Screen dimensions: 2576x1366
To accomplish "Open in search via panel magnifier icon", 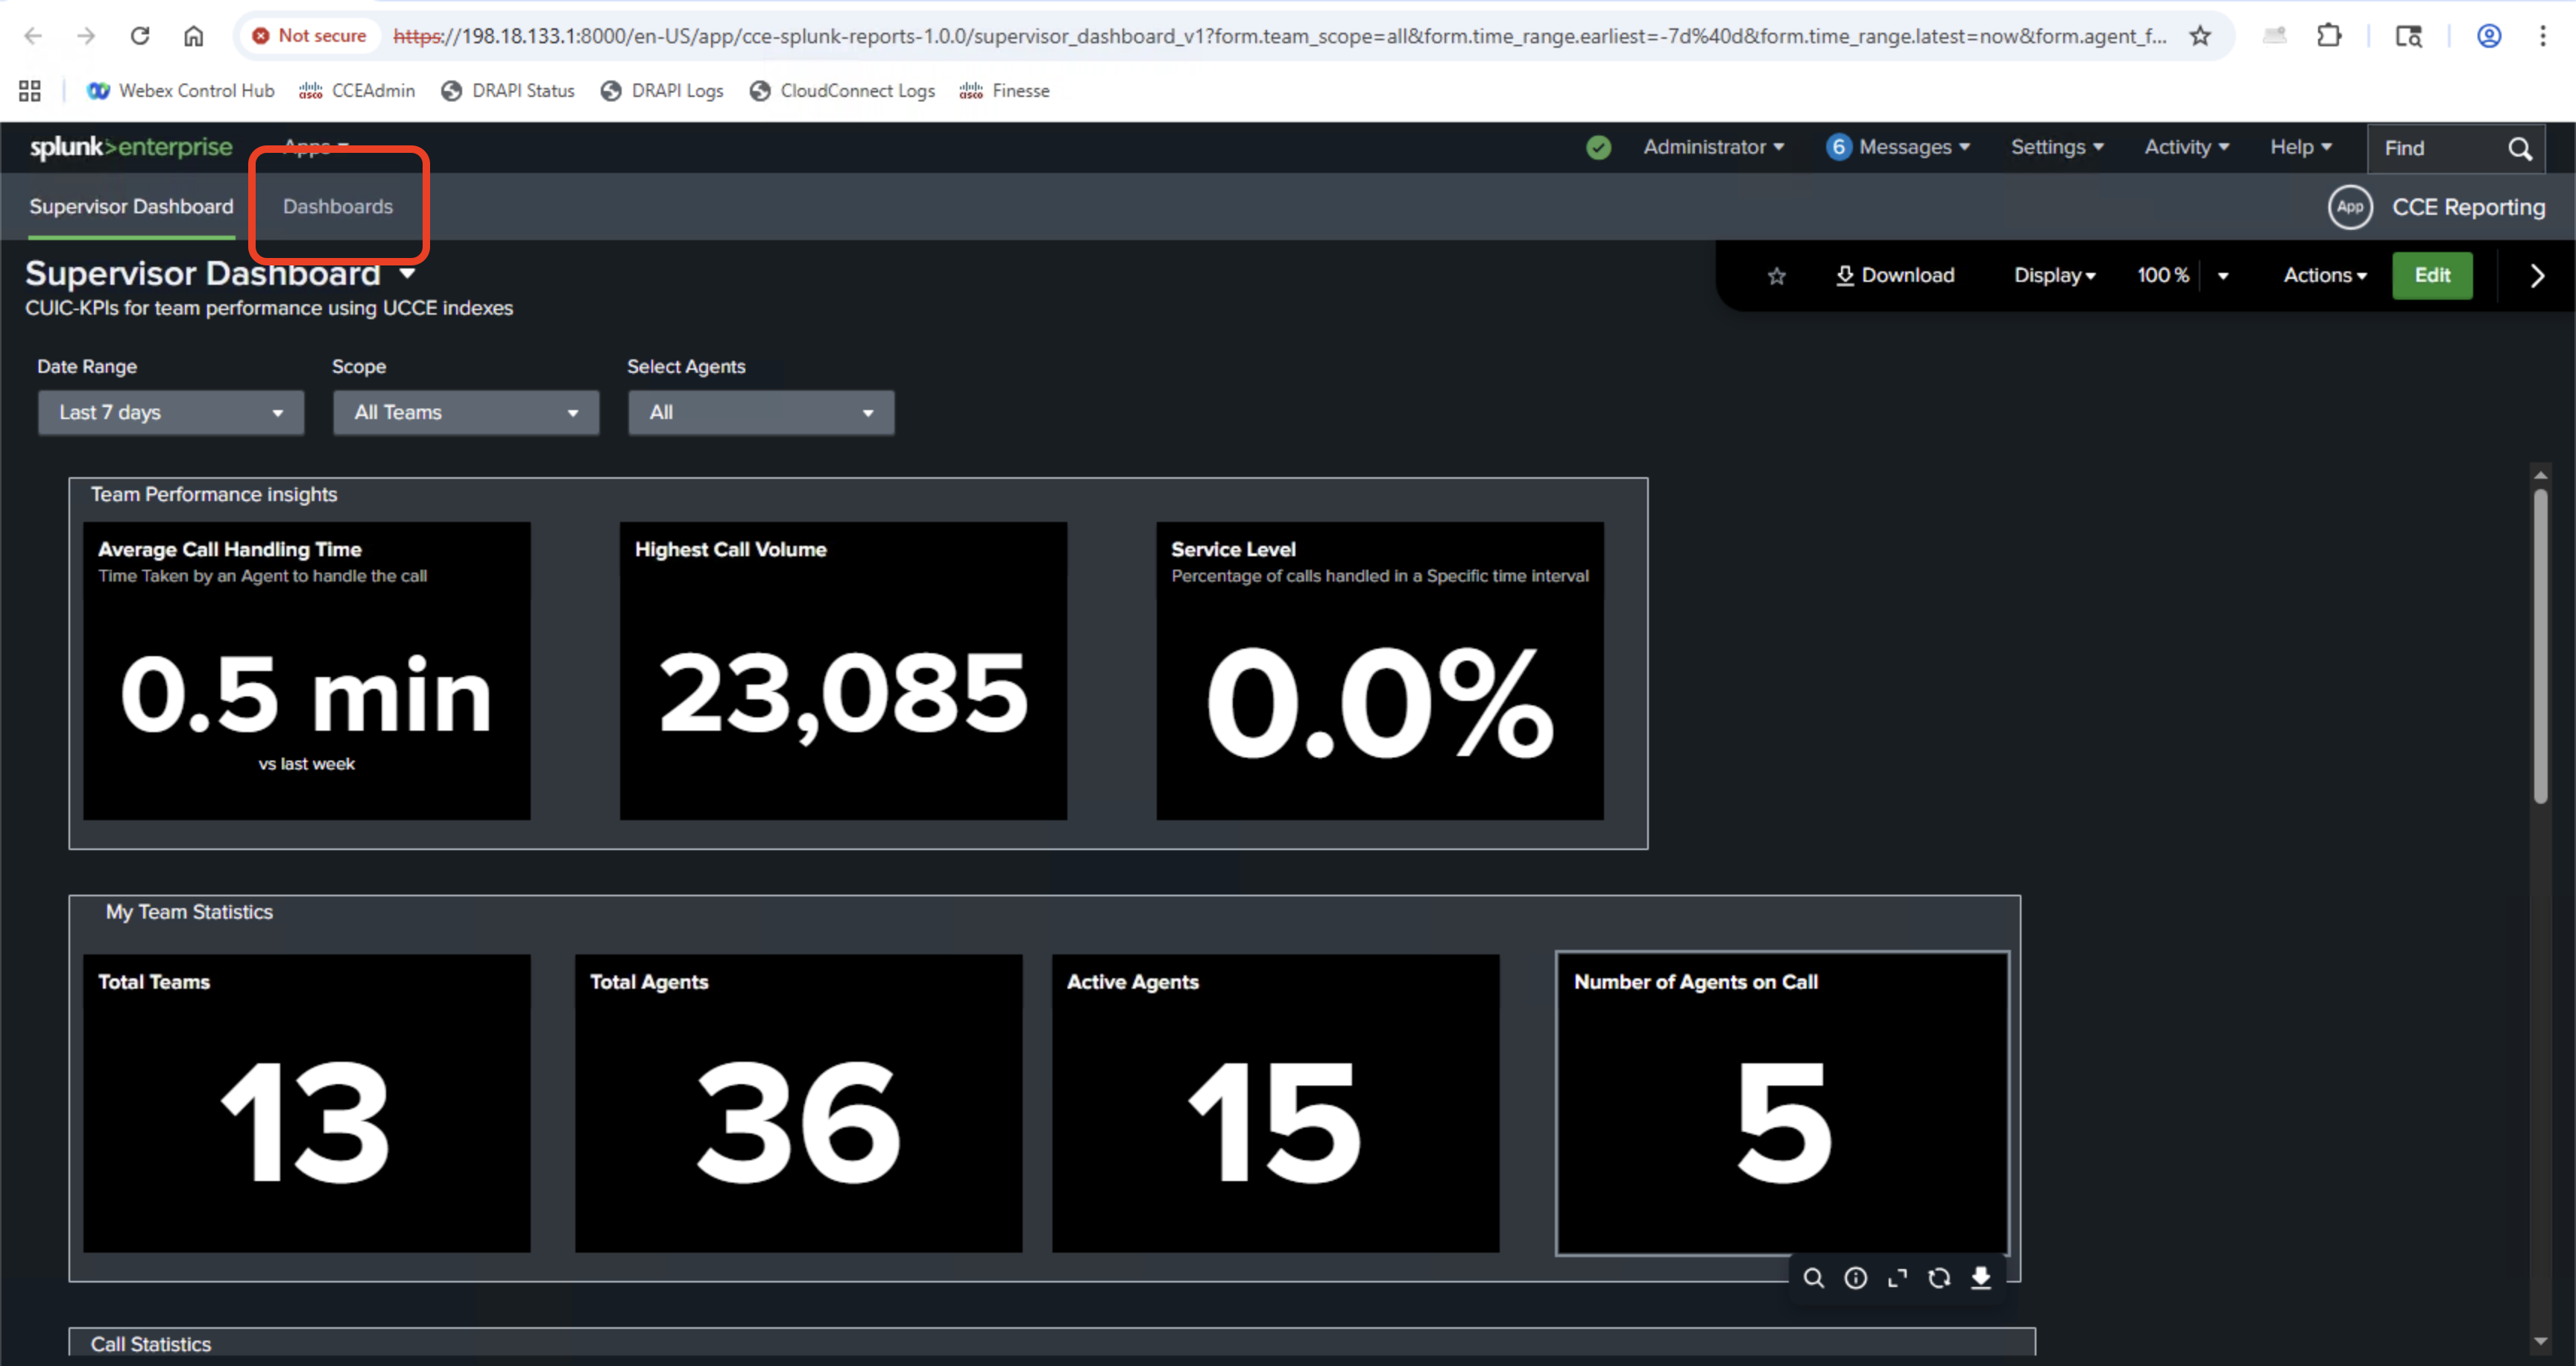I will [x=1813, y=1278].
